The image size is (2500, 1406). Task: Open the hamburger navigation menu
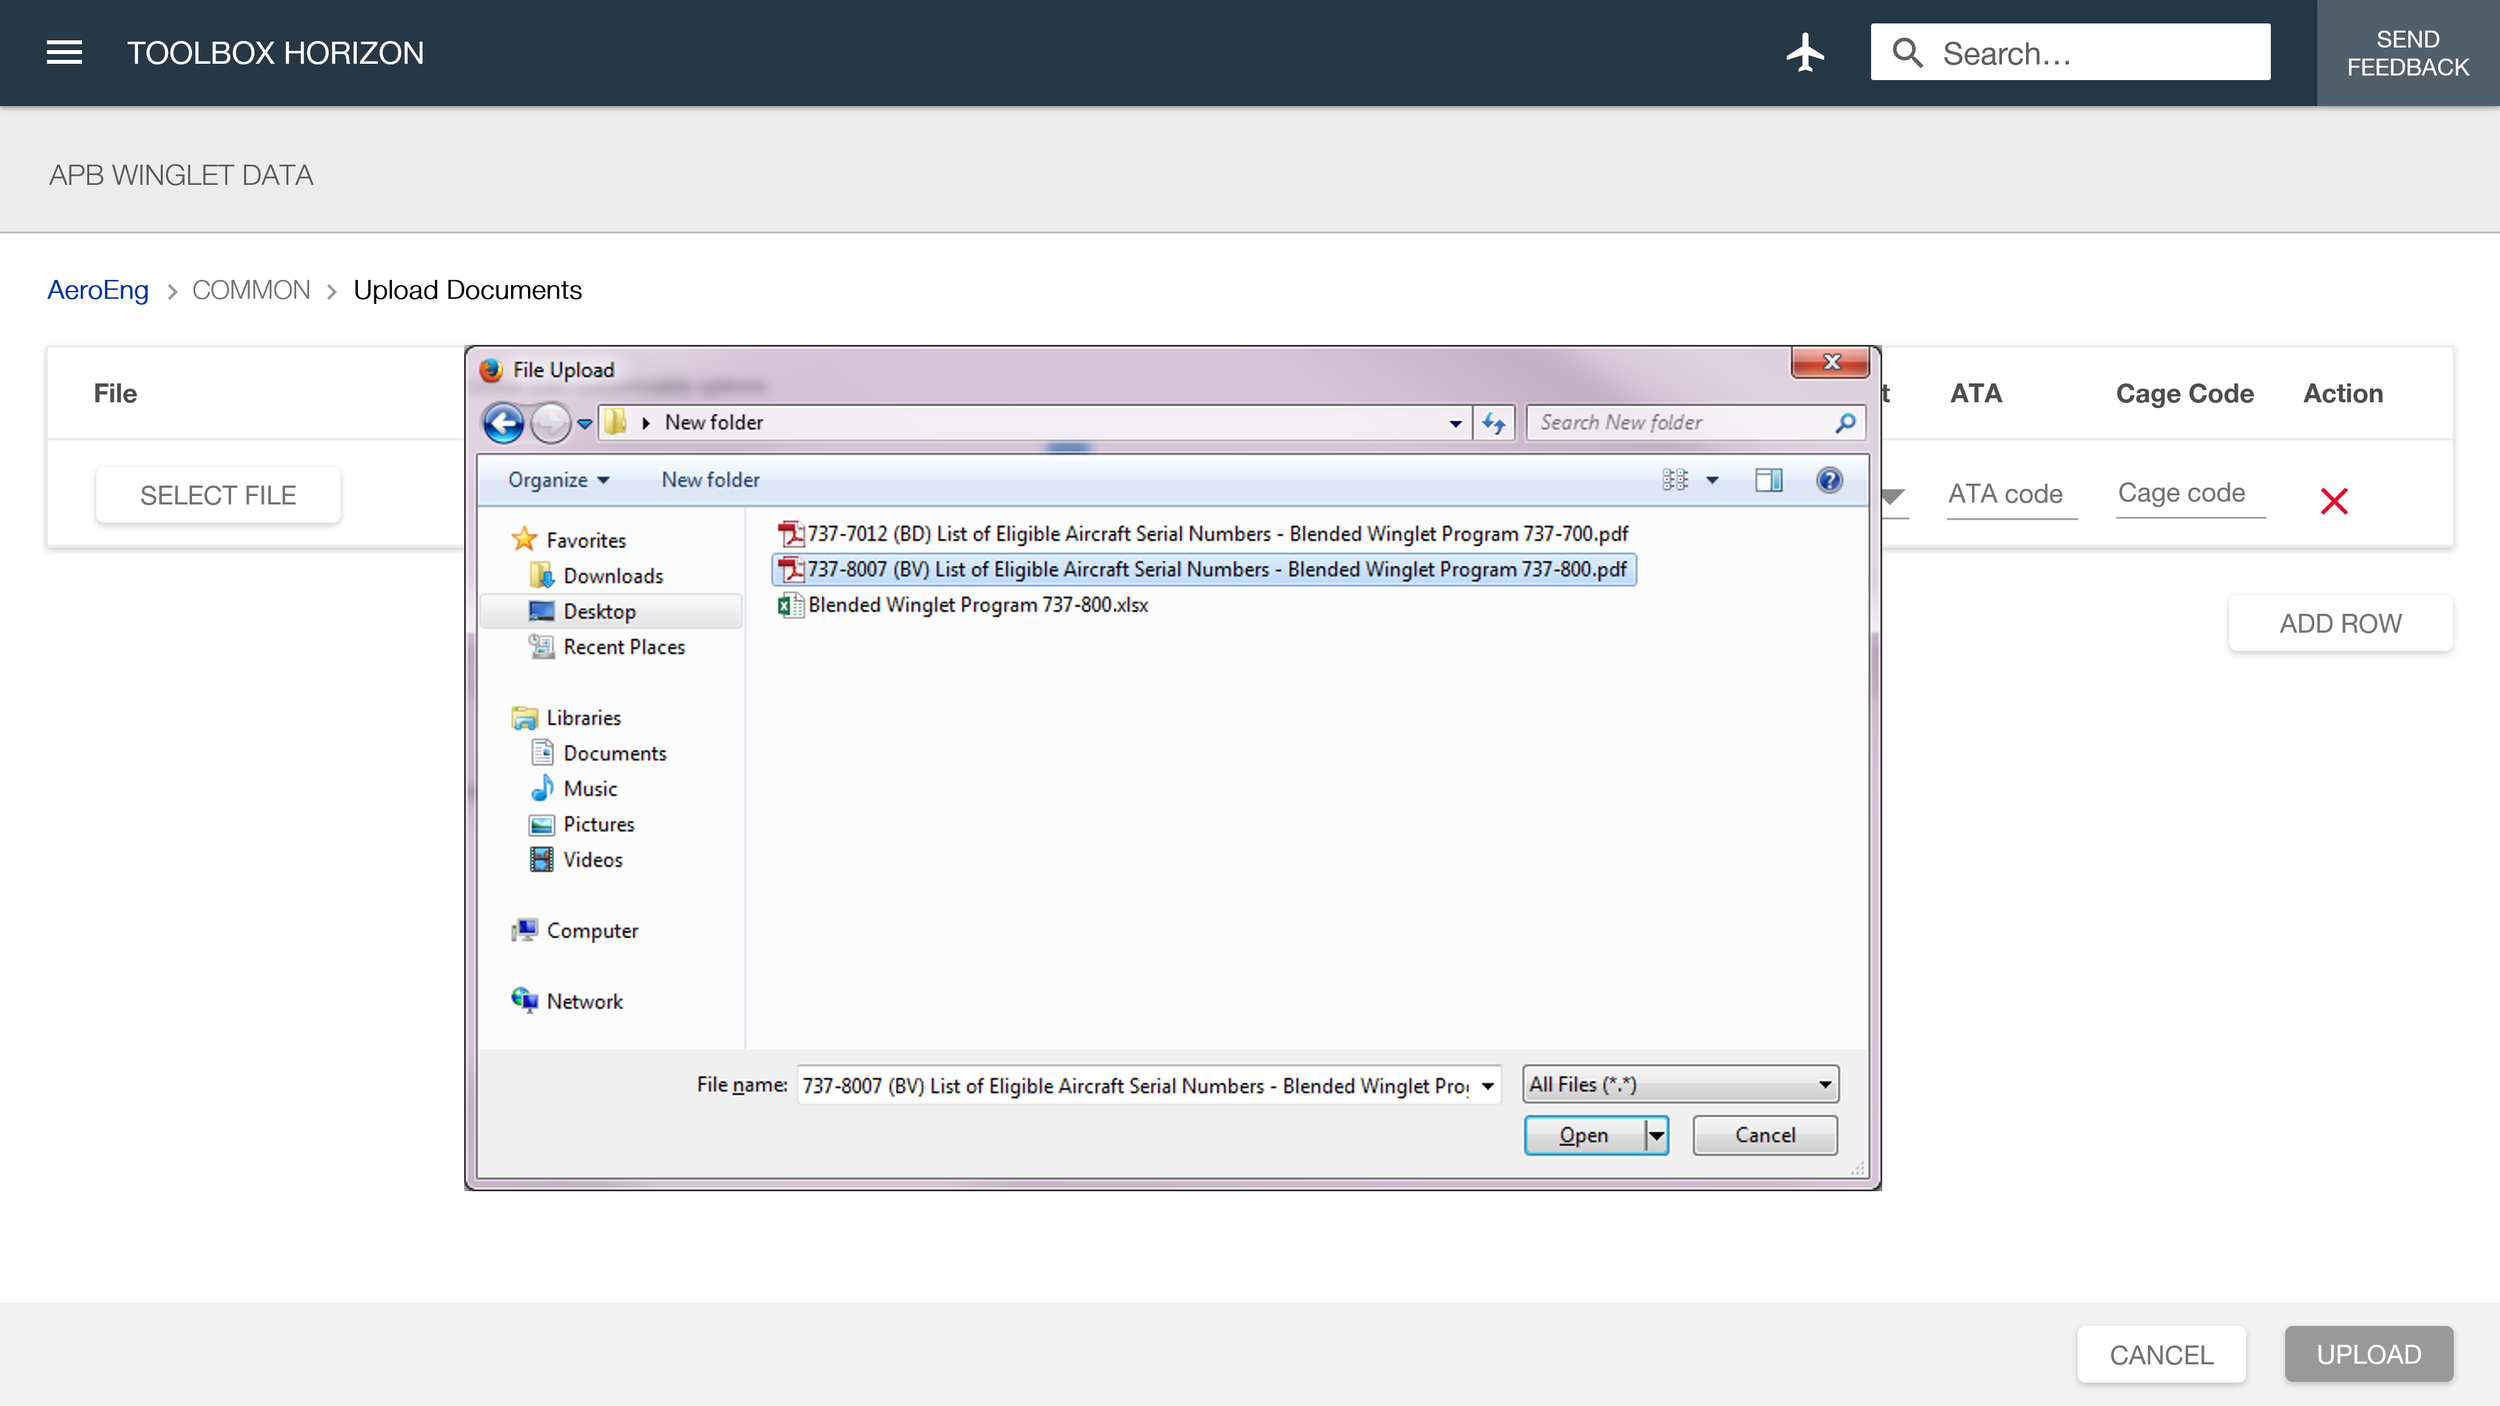64,52
